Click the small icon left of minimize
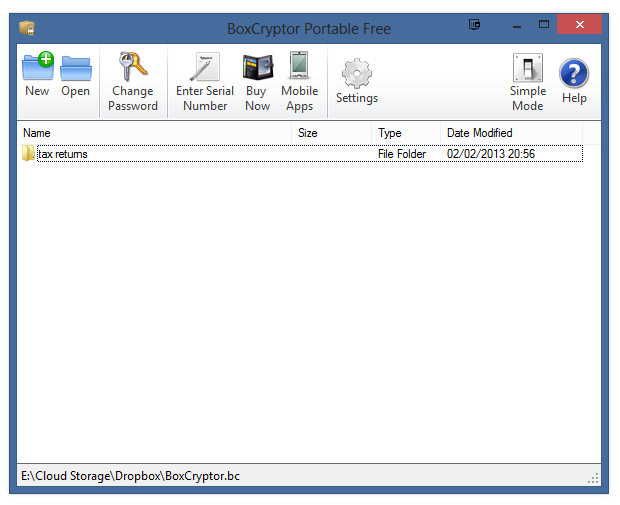The height and width of the screenshot is (505, 620). point(475,23)
